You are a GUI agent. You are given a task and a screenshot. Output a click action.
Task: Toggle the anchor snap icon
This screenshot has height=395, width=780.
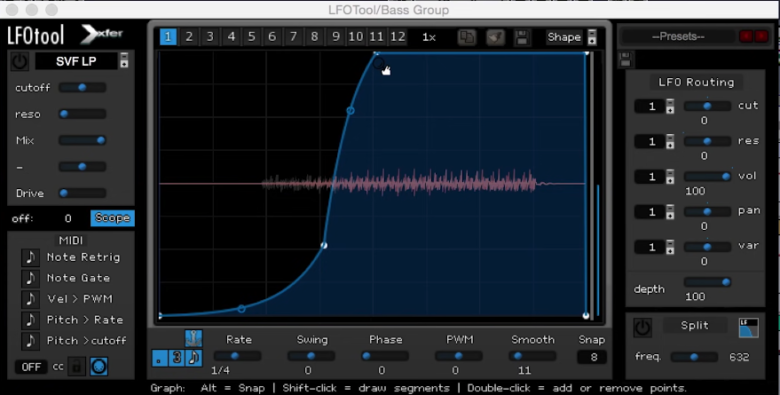(x=193, y=338)
